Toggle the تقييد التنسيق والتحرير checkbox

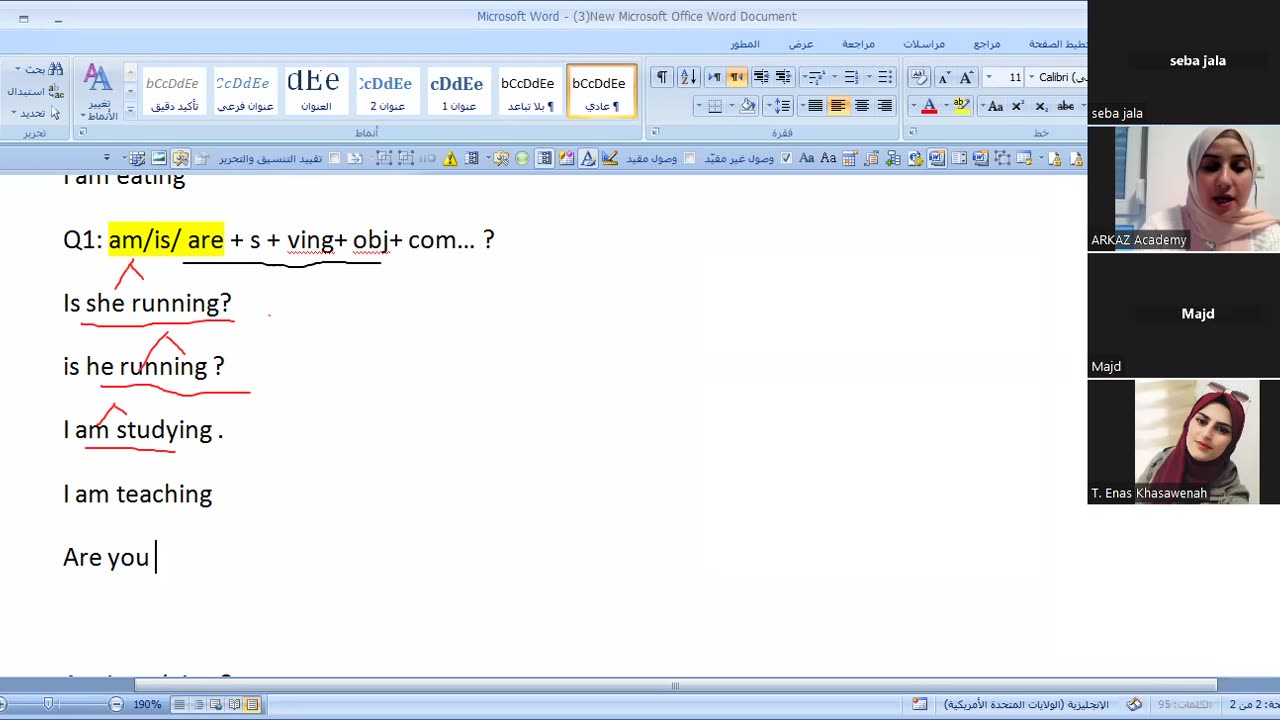(x=334, y=158)
